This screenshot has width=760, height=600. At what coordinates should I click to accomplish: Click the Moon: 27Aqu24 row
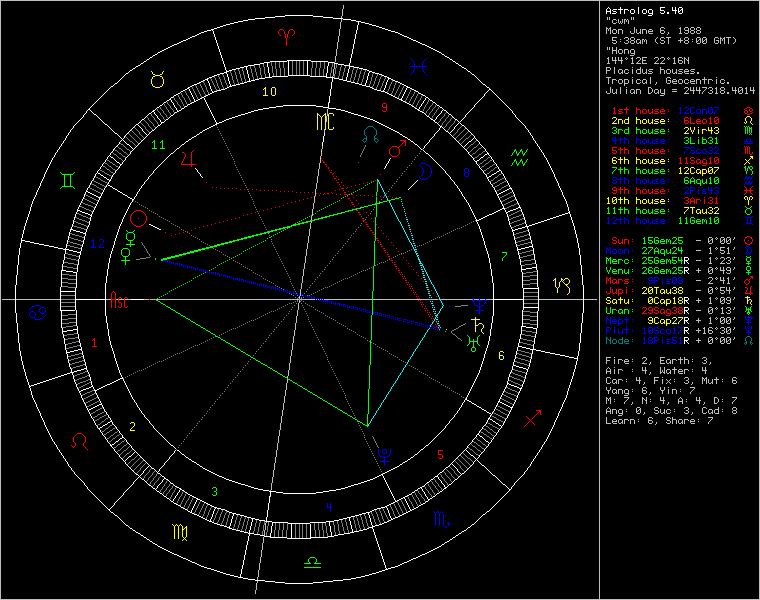[x=679, y=251]
